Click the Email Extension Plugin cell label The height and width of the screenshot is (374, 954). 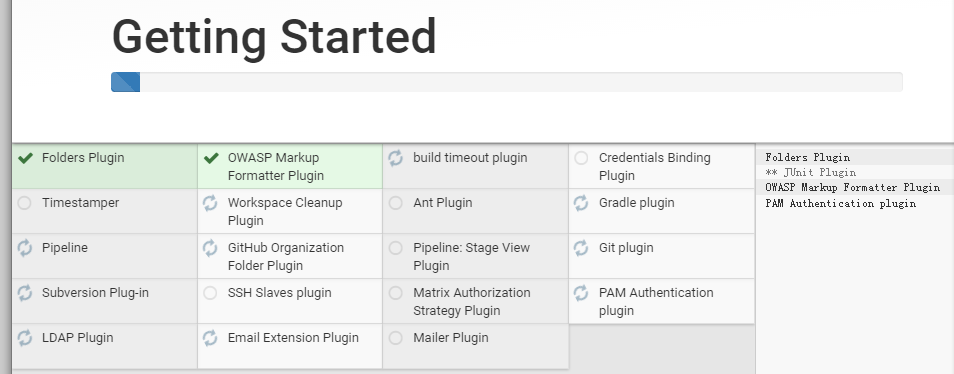coord(293,338)
